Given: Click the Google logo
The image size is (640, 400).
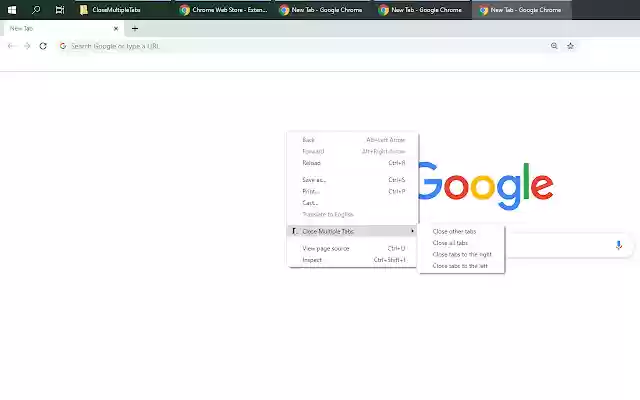Looking at the screenshot, I should 486,186.
